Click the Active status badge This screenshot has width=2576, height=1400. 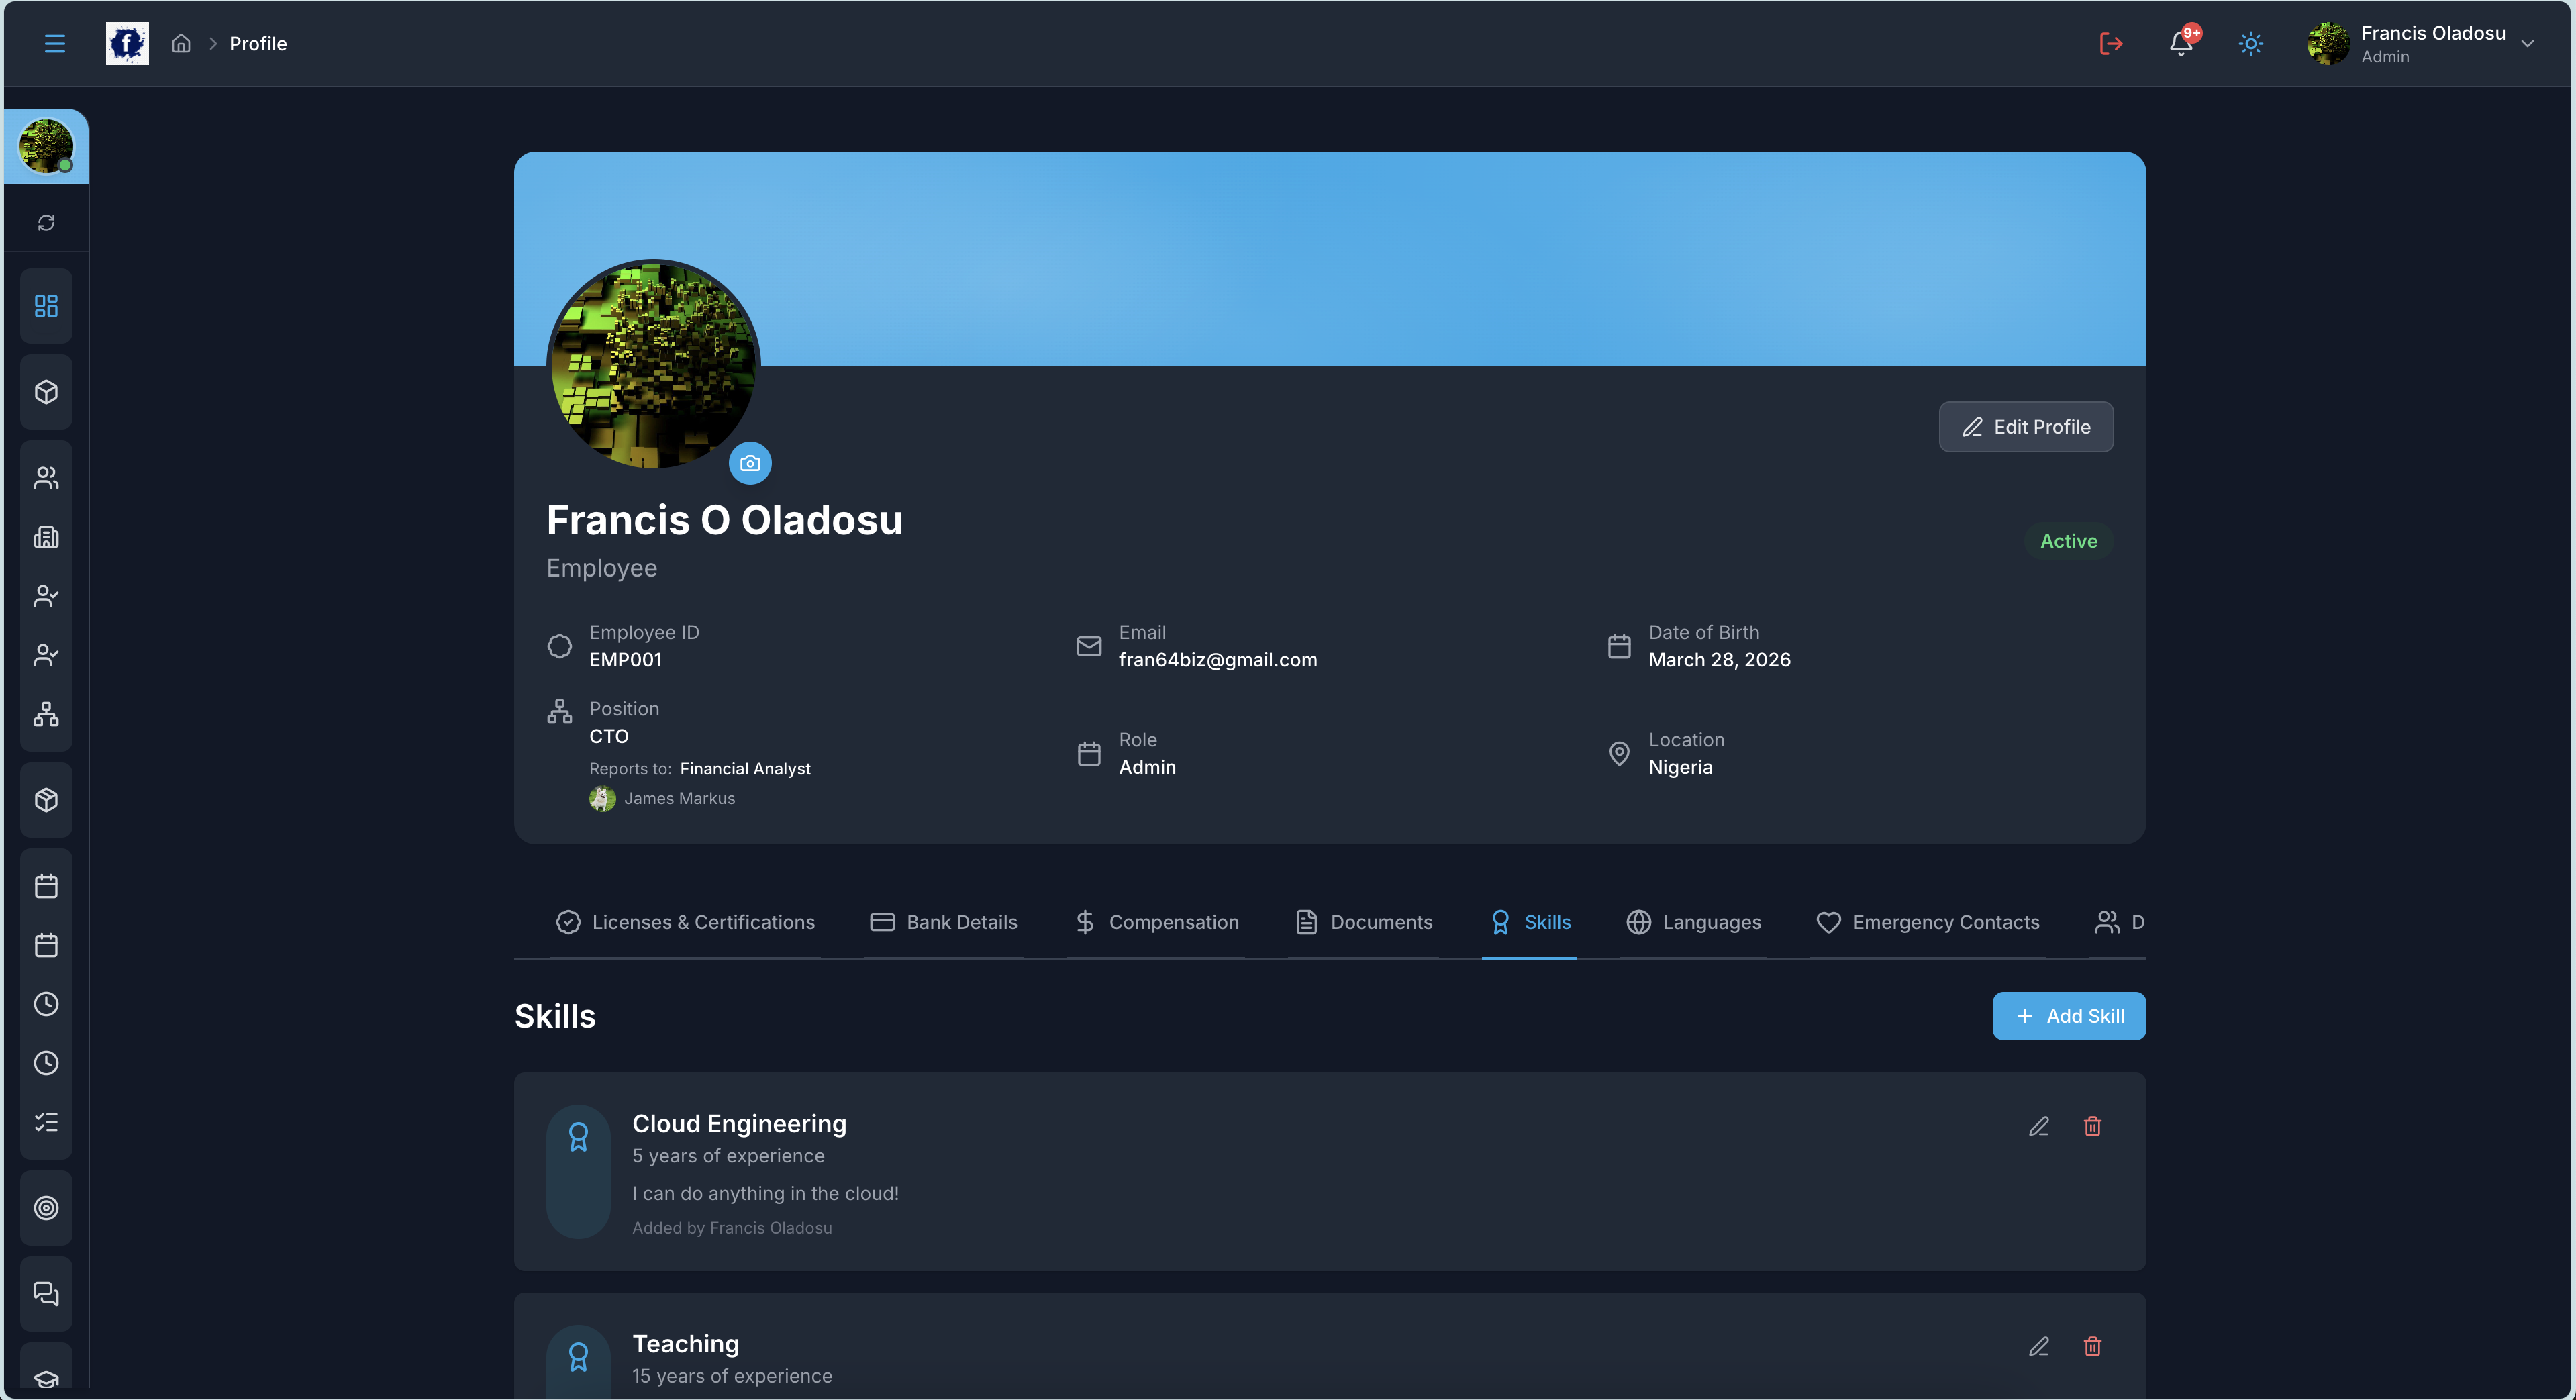(x=2068, y=541)
